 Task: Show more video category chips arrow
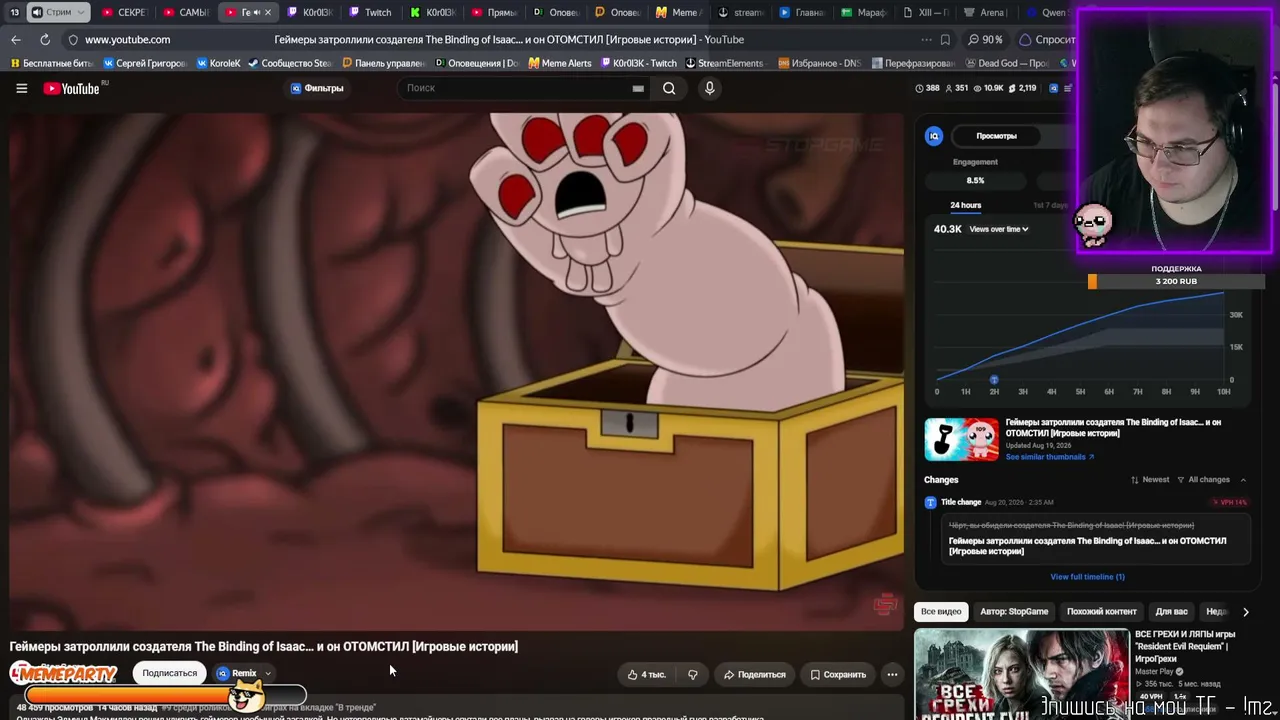1245,612
